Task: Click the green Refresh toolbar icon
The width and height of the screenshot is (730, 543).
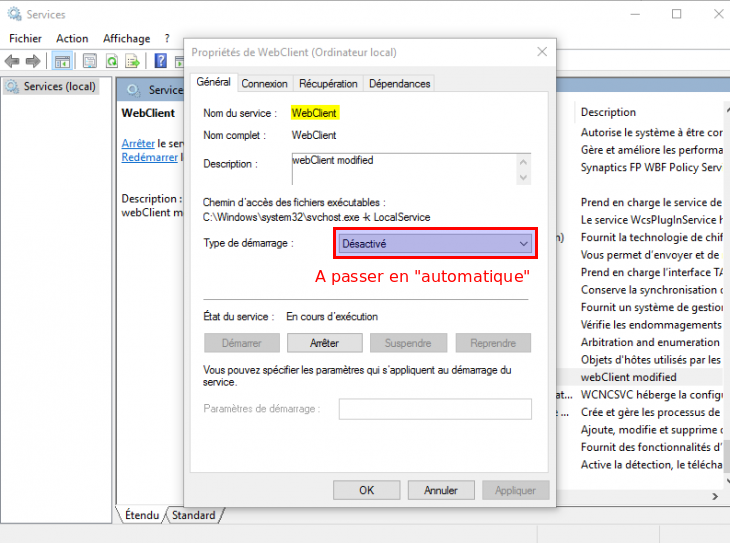Action: [112, 61]
